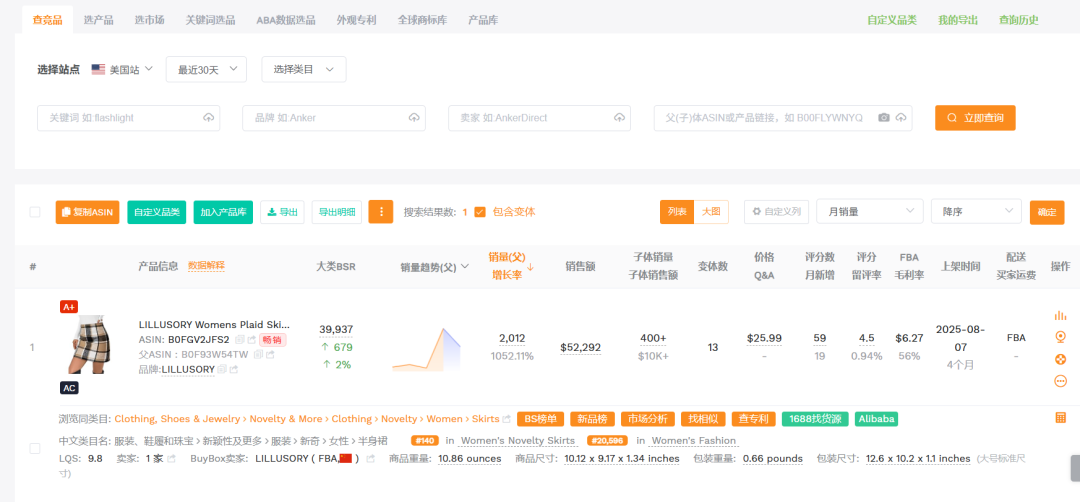The width and height of the screenshot is (1080, 502).
Task: Click the webcam-style monitor icon in operations
Action: 1061,337
